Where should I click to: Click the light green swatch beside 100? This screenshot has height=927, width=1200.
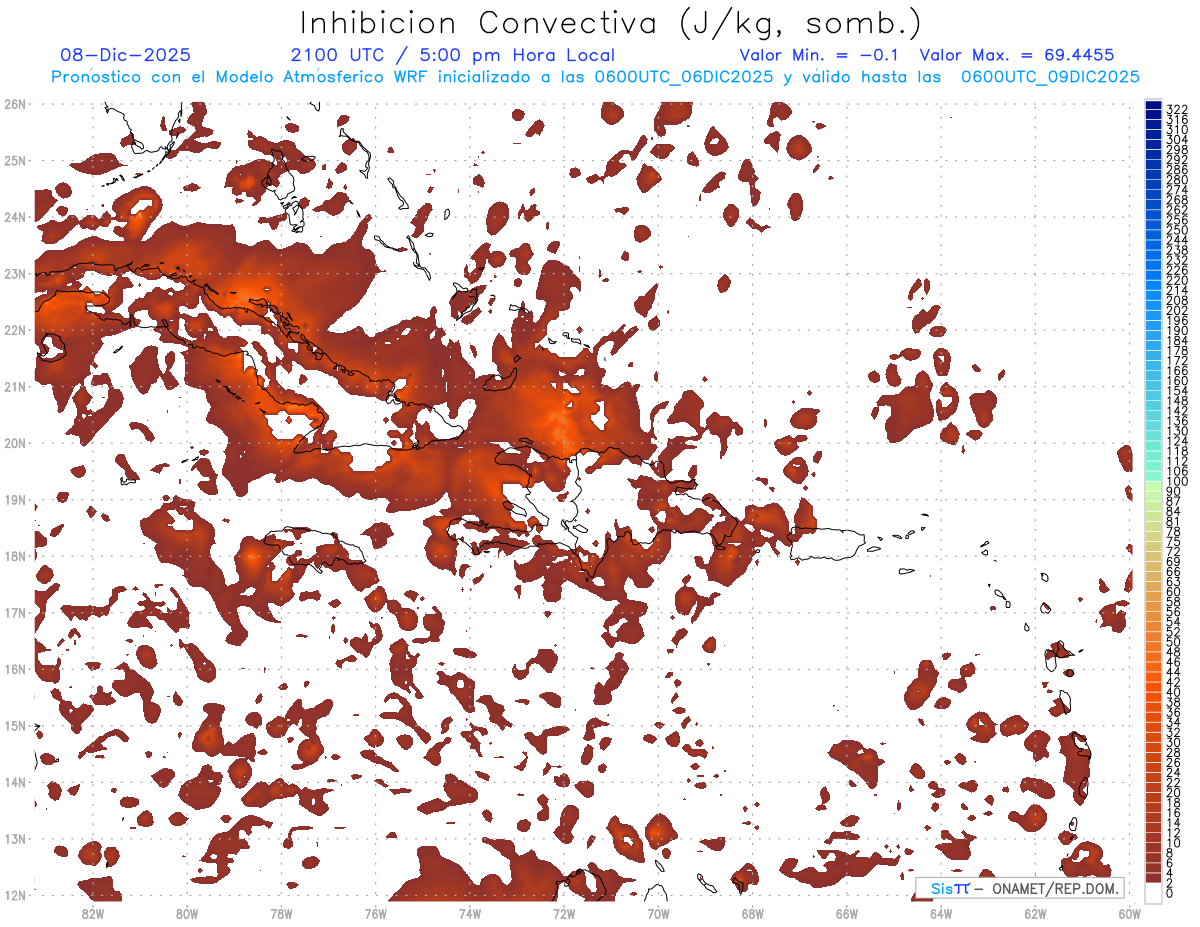coord(1153,487)
